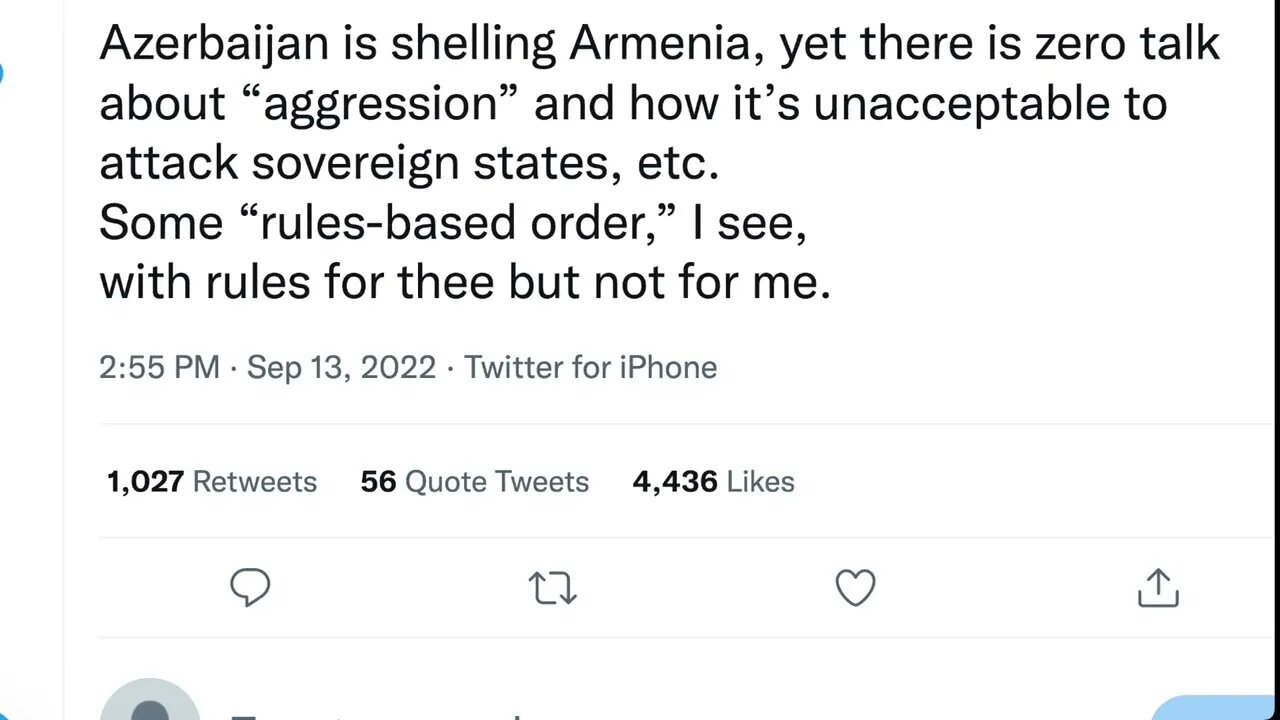Click the reply speech bubble icon
The image size is (1280, 720).
[x=250, y=588]
